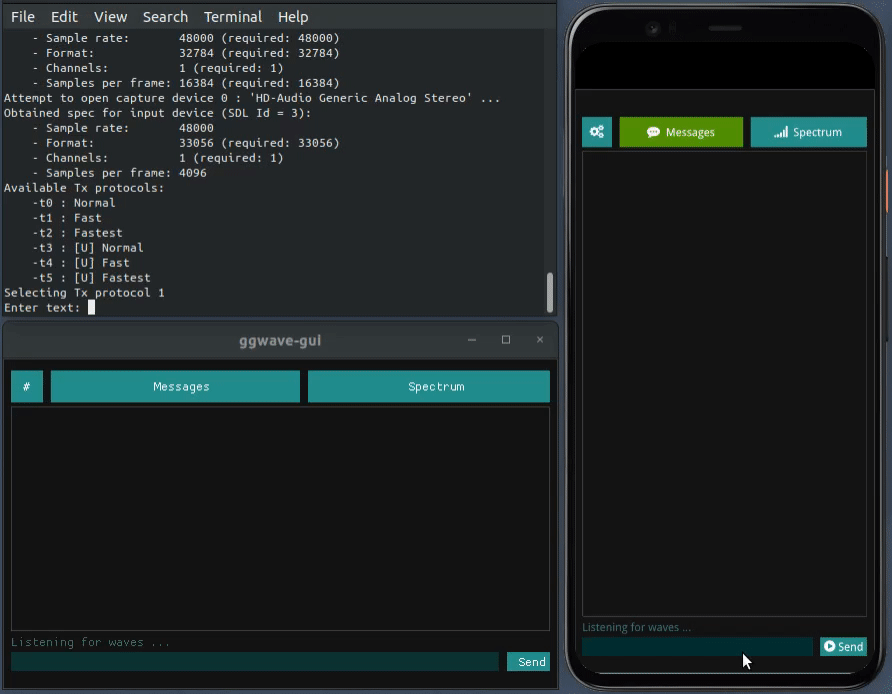Close the ggwave-gui window

tap(540, 340)
